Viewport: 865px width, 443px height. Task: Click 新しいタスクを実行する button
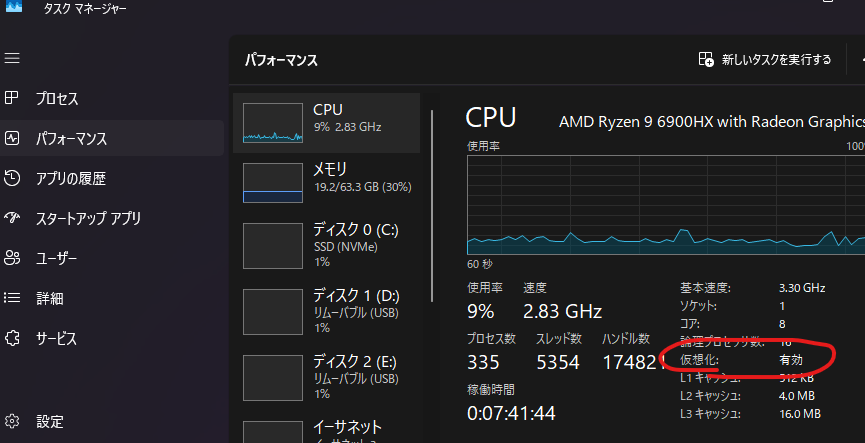coord(765,60)
